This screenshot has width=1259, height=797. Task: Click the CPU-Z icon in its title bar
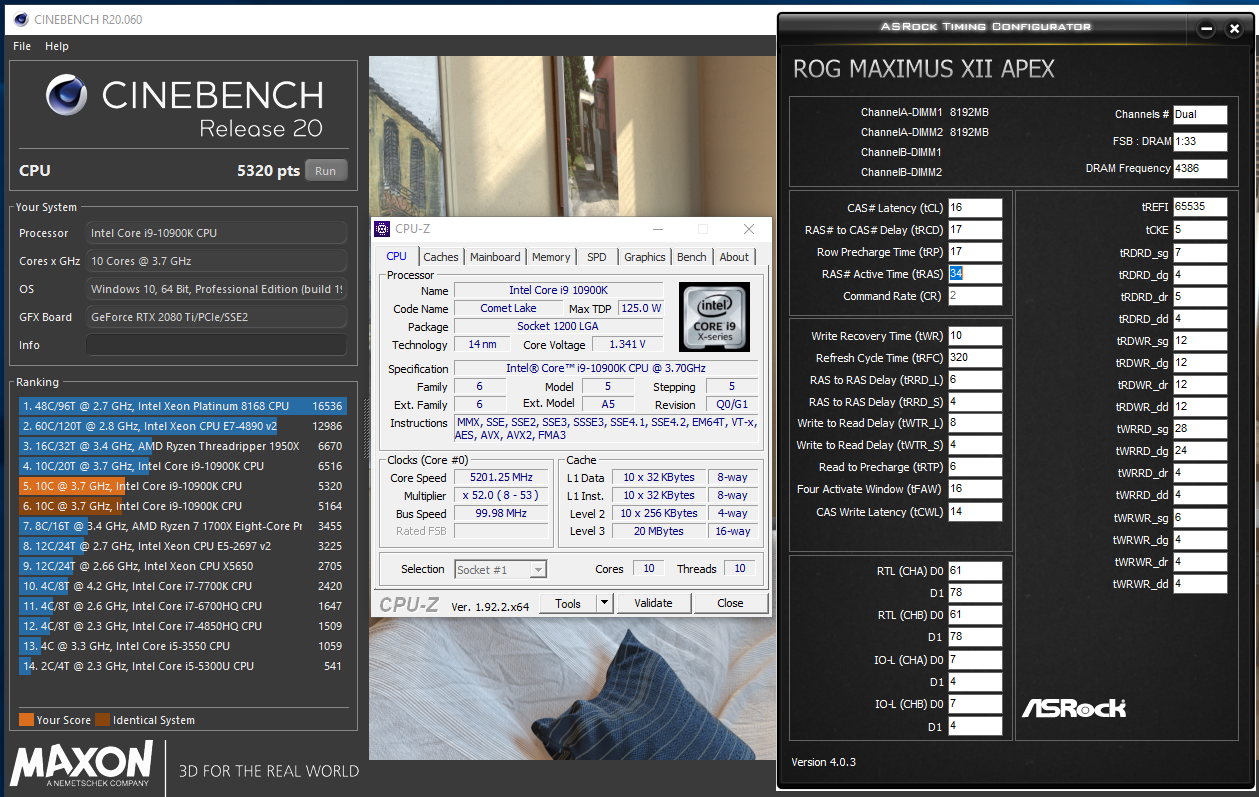382,229
